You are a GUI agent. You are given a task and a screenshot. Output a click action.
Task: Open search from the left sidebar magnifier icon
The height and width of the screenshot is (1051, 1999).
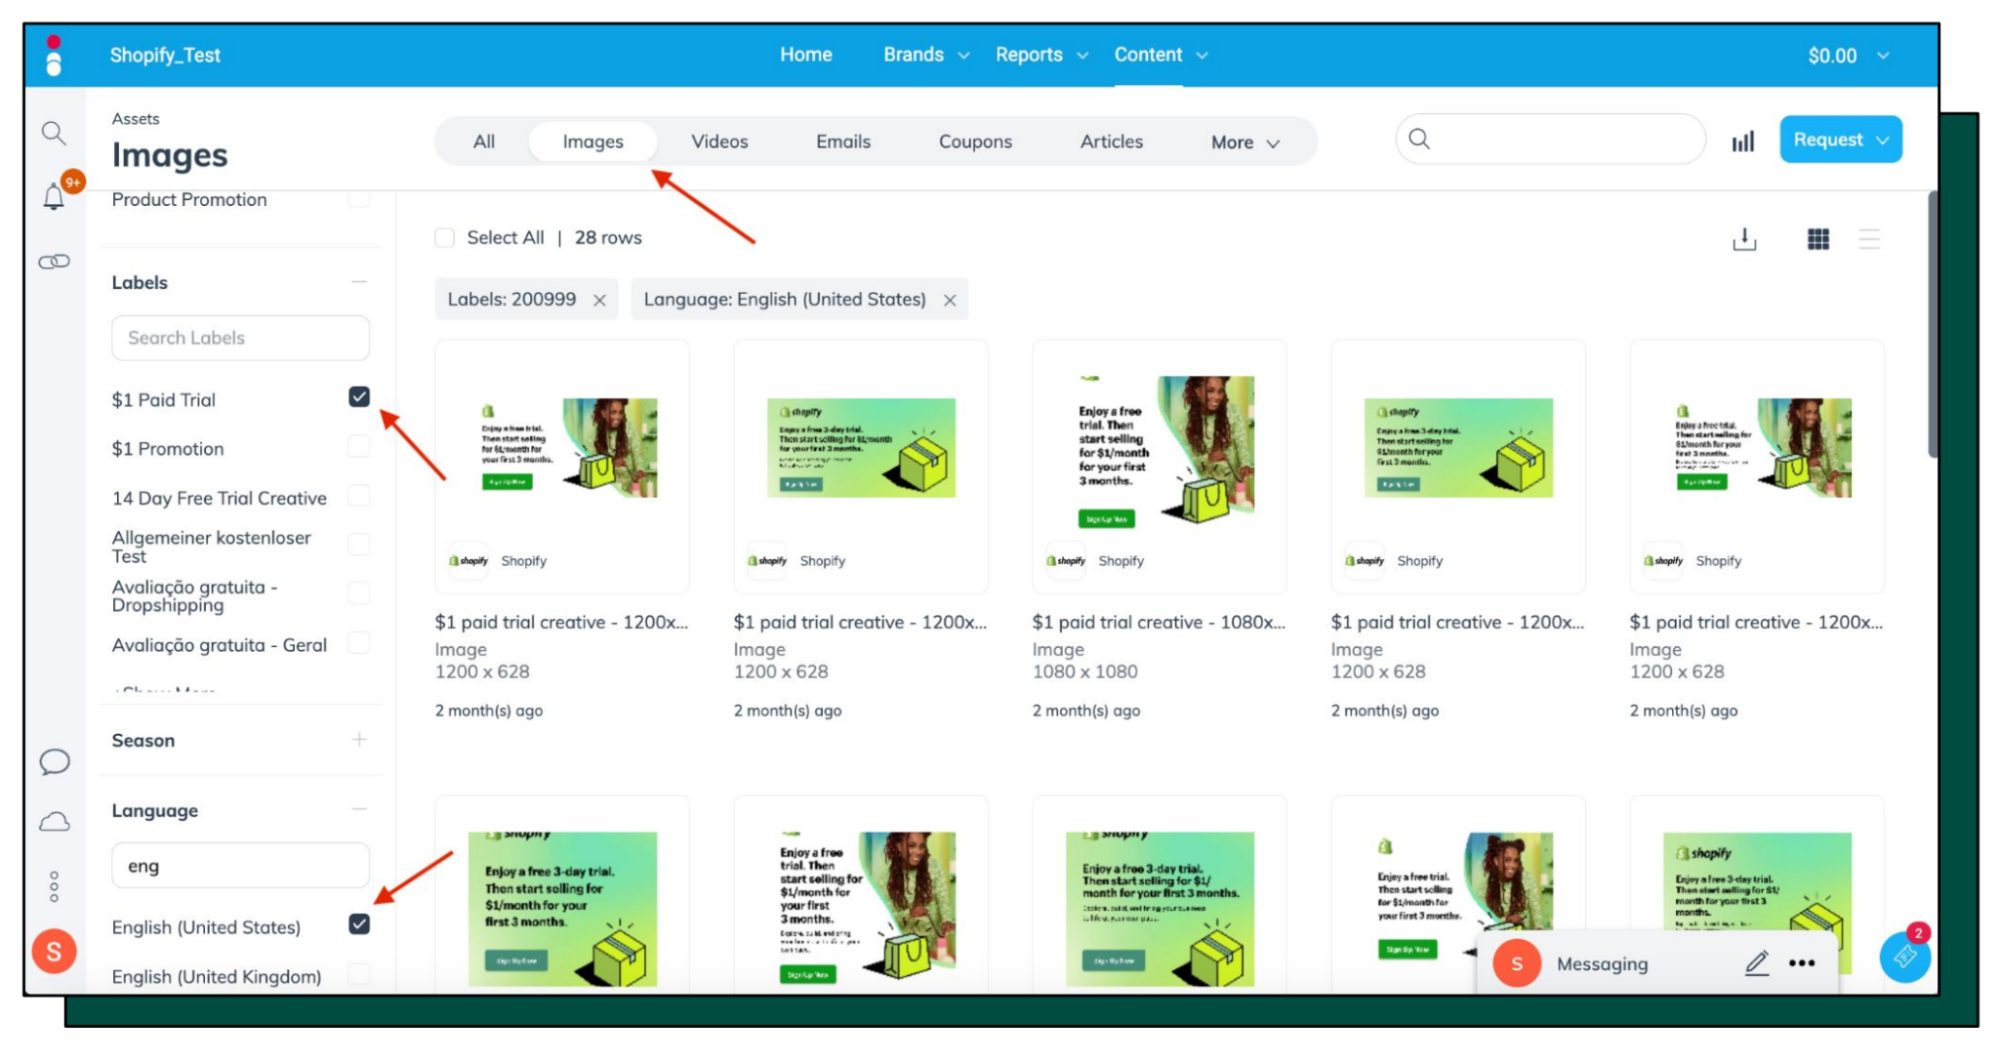tap(54, 133)
